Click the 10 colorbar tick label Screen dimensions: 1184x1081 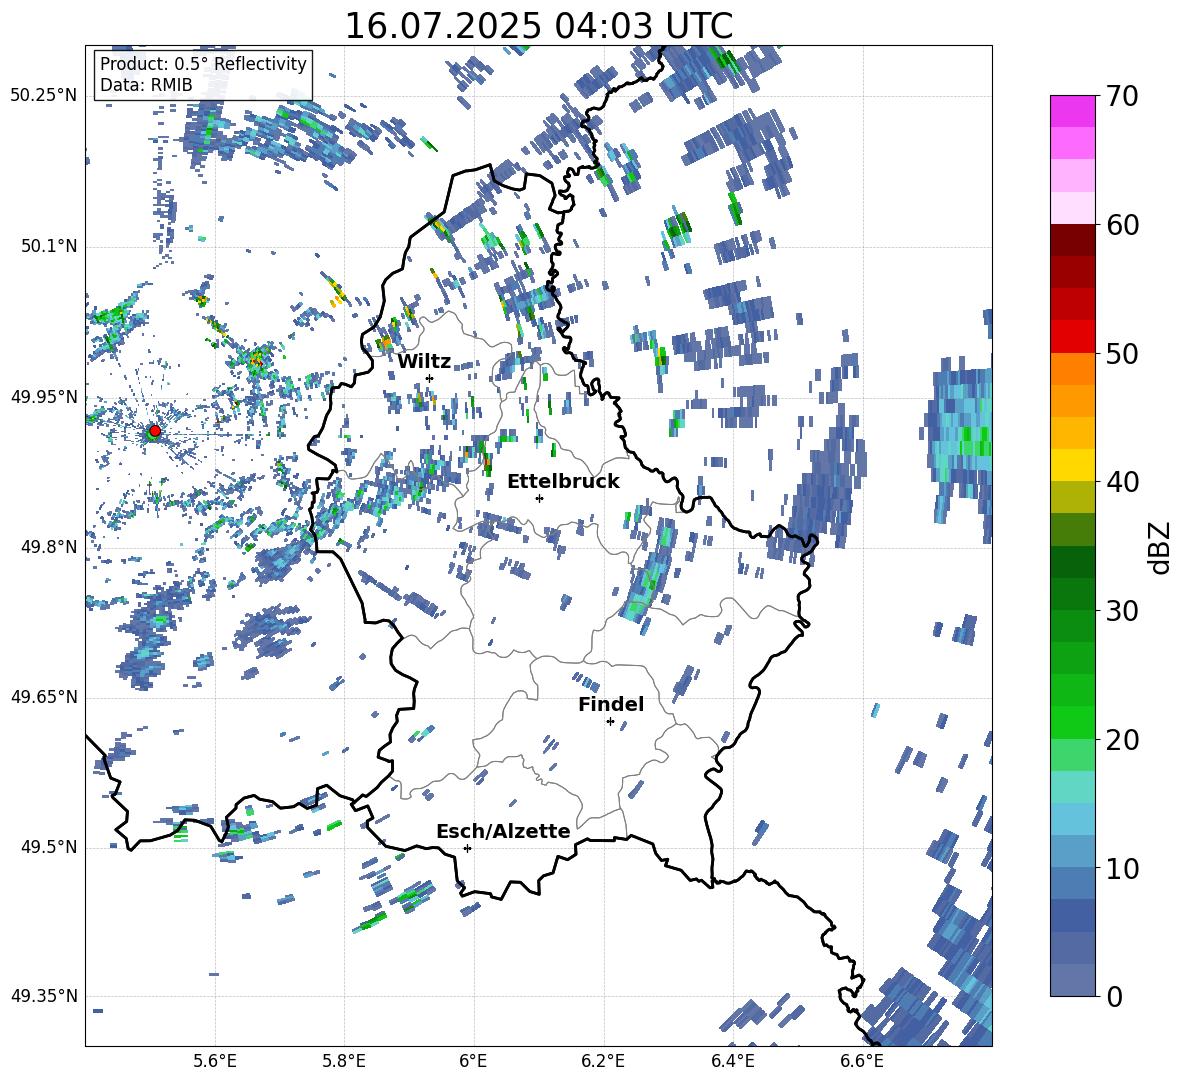pyautogui.click(x=1122, y=868)
